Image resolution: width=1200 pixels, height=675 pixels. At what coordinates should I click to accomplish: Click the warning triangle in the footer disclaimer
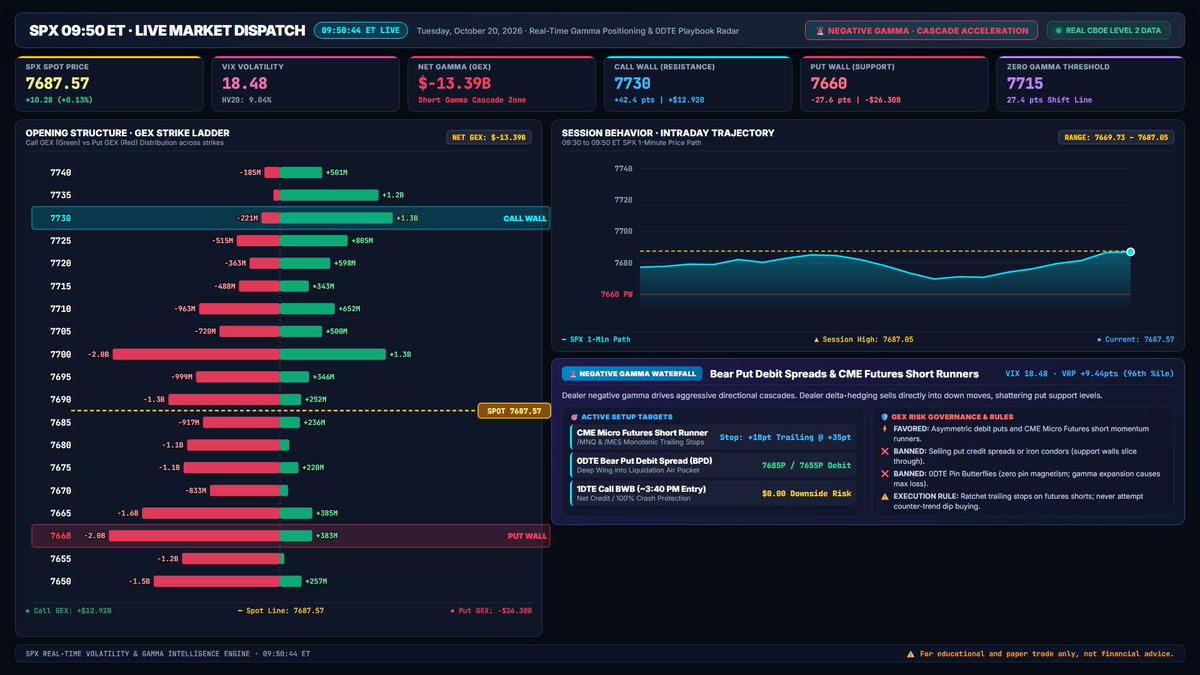(x=910, y=653)
